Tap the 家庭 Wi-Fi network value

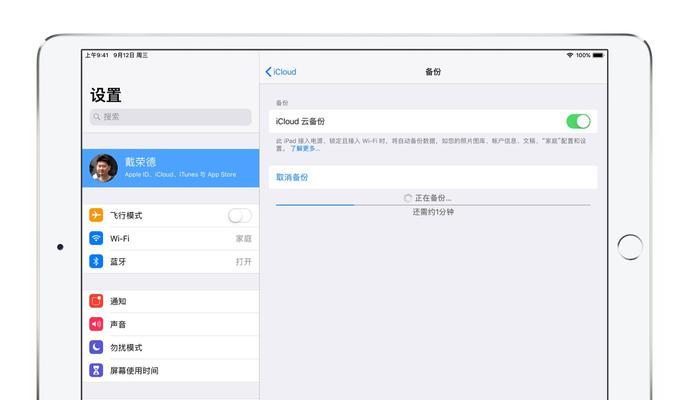(244, 239)
